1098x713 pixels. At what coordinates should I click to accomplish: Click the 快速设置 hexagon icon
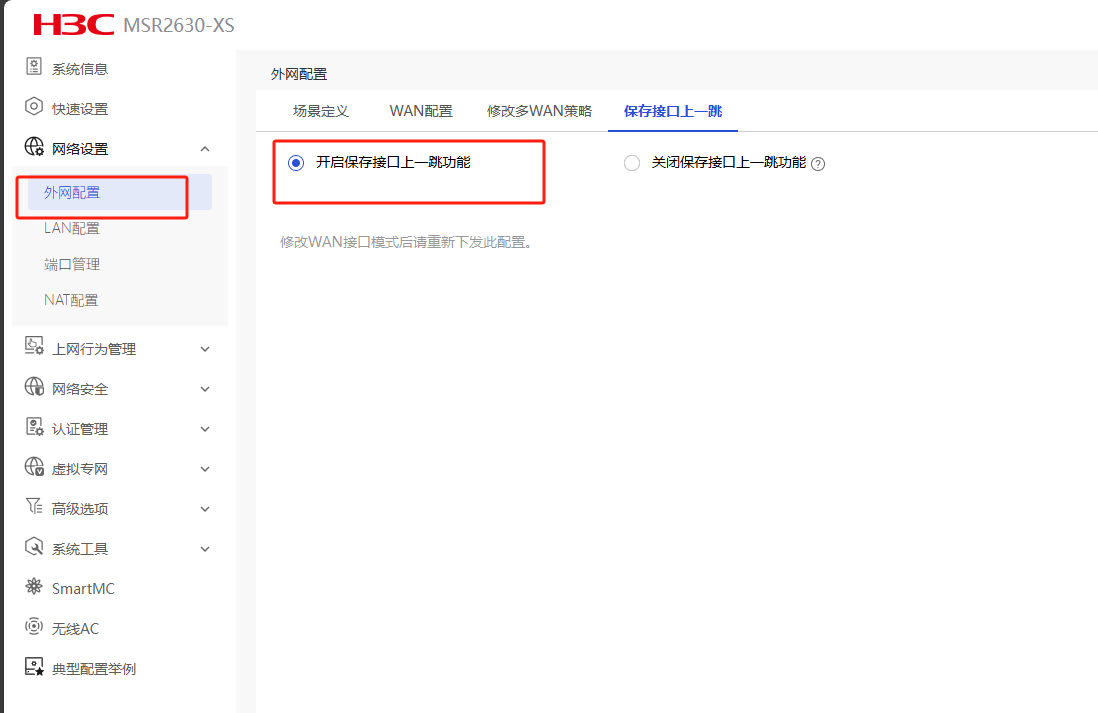34,108
